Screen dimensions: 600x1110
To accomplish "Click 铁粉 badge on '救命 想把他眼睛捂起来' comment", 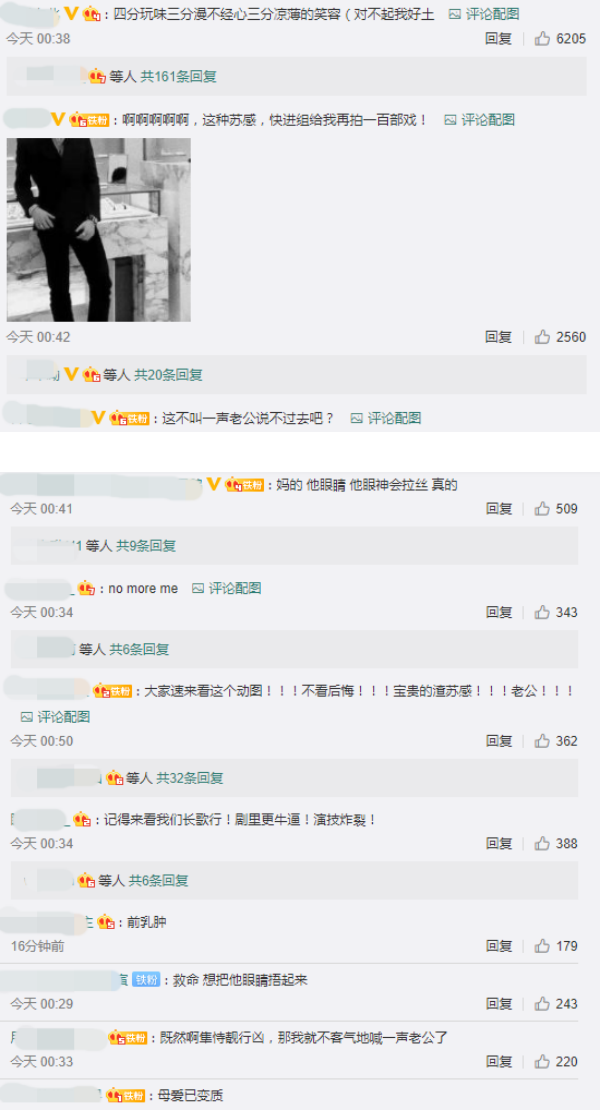I will coord(146,980).
